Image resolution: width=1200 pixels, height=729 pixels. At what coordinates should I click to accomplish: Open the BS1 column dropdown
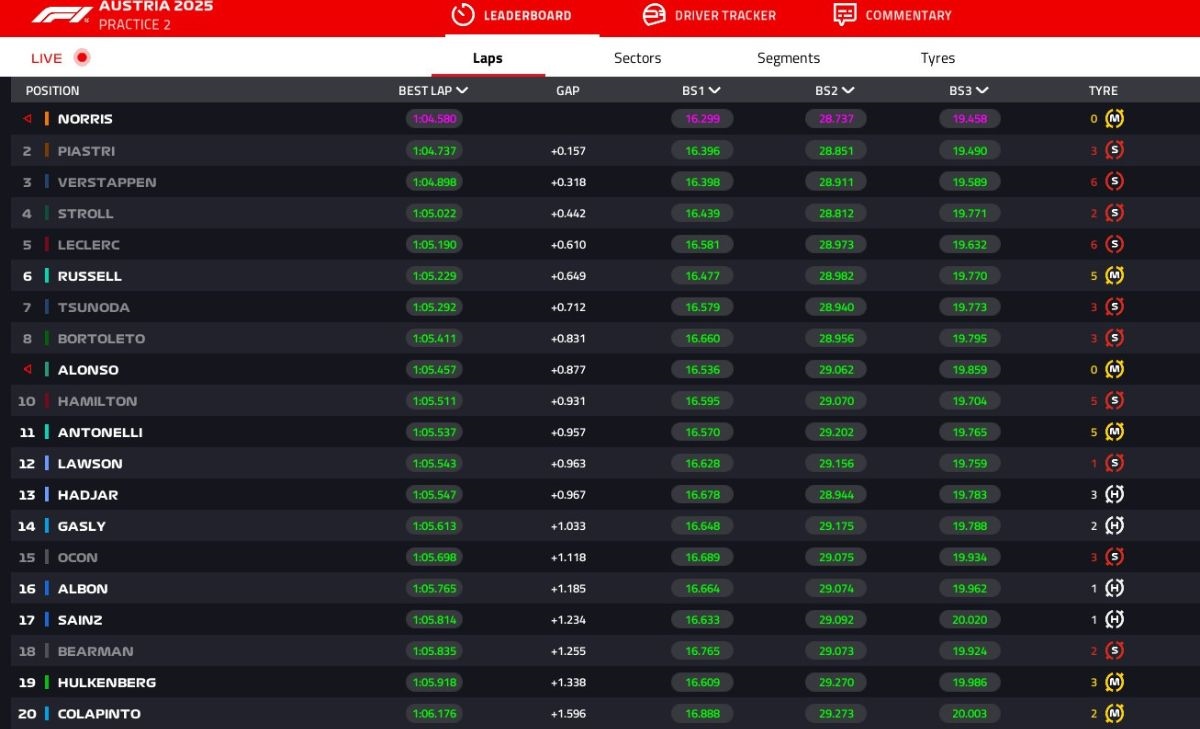click(714, 91)
